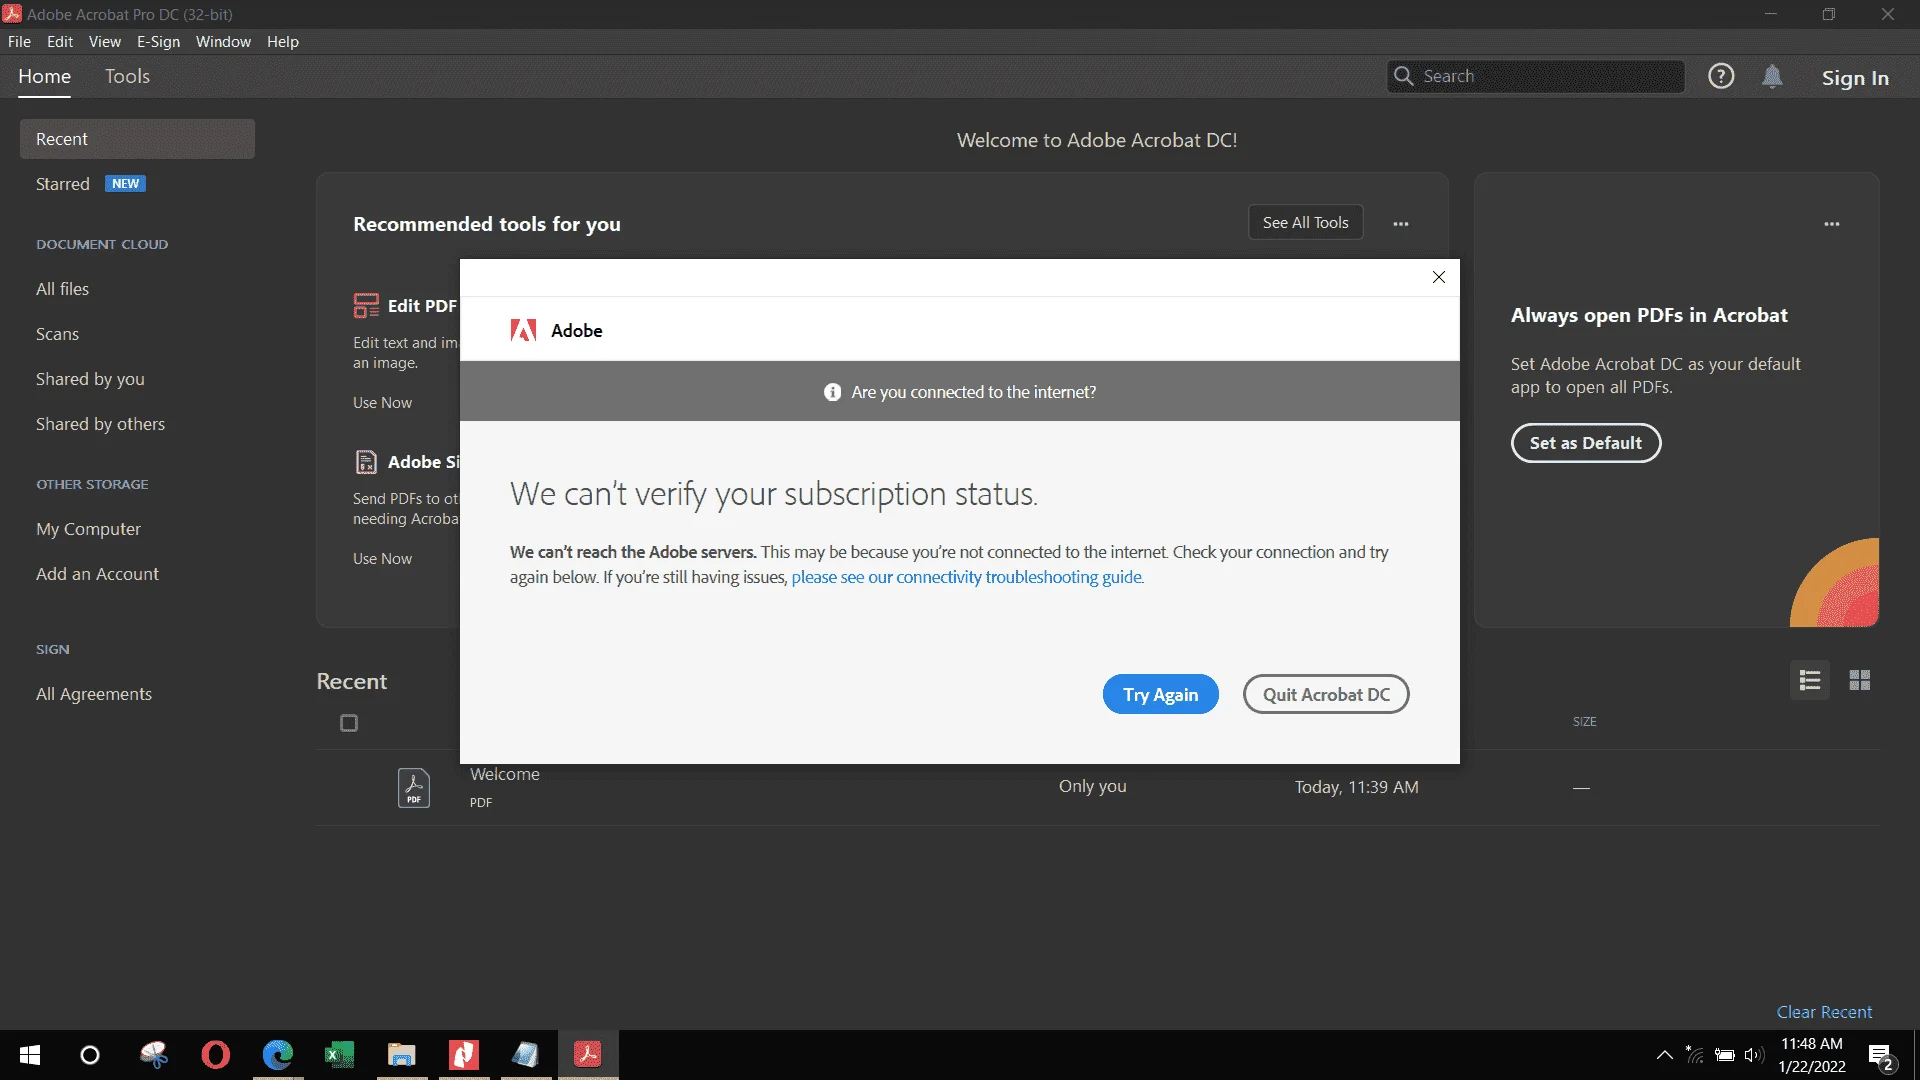The height and width of the screenshot is (1080, 1920).
Task: Open the Recommended tools options ellipsis
Action: [1401, 224]
